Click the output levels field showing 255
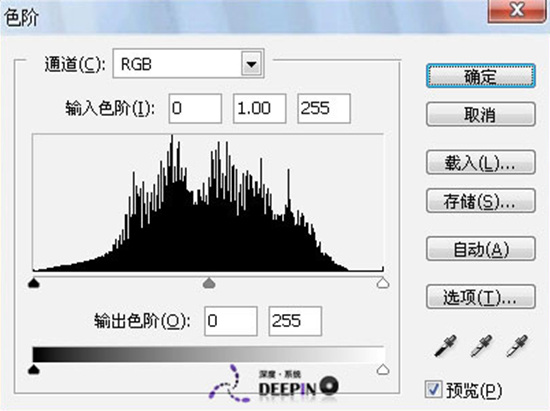Viewport: 550px width, 411px height. click(295, 321)
